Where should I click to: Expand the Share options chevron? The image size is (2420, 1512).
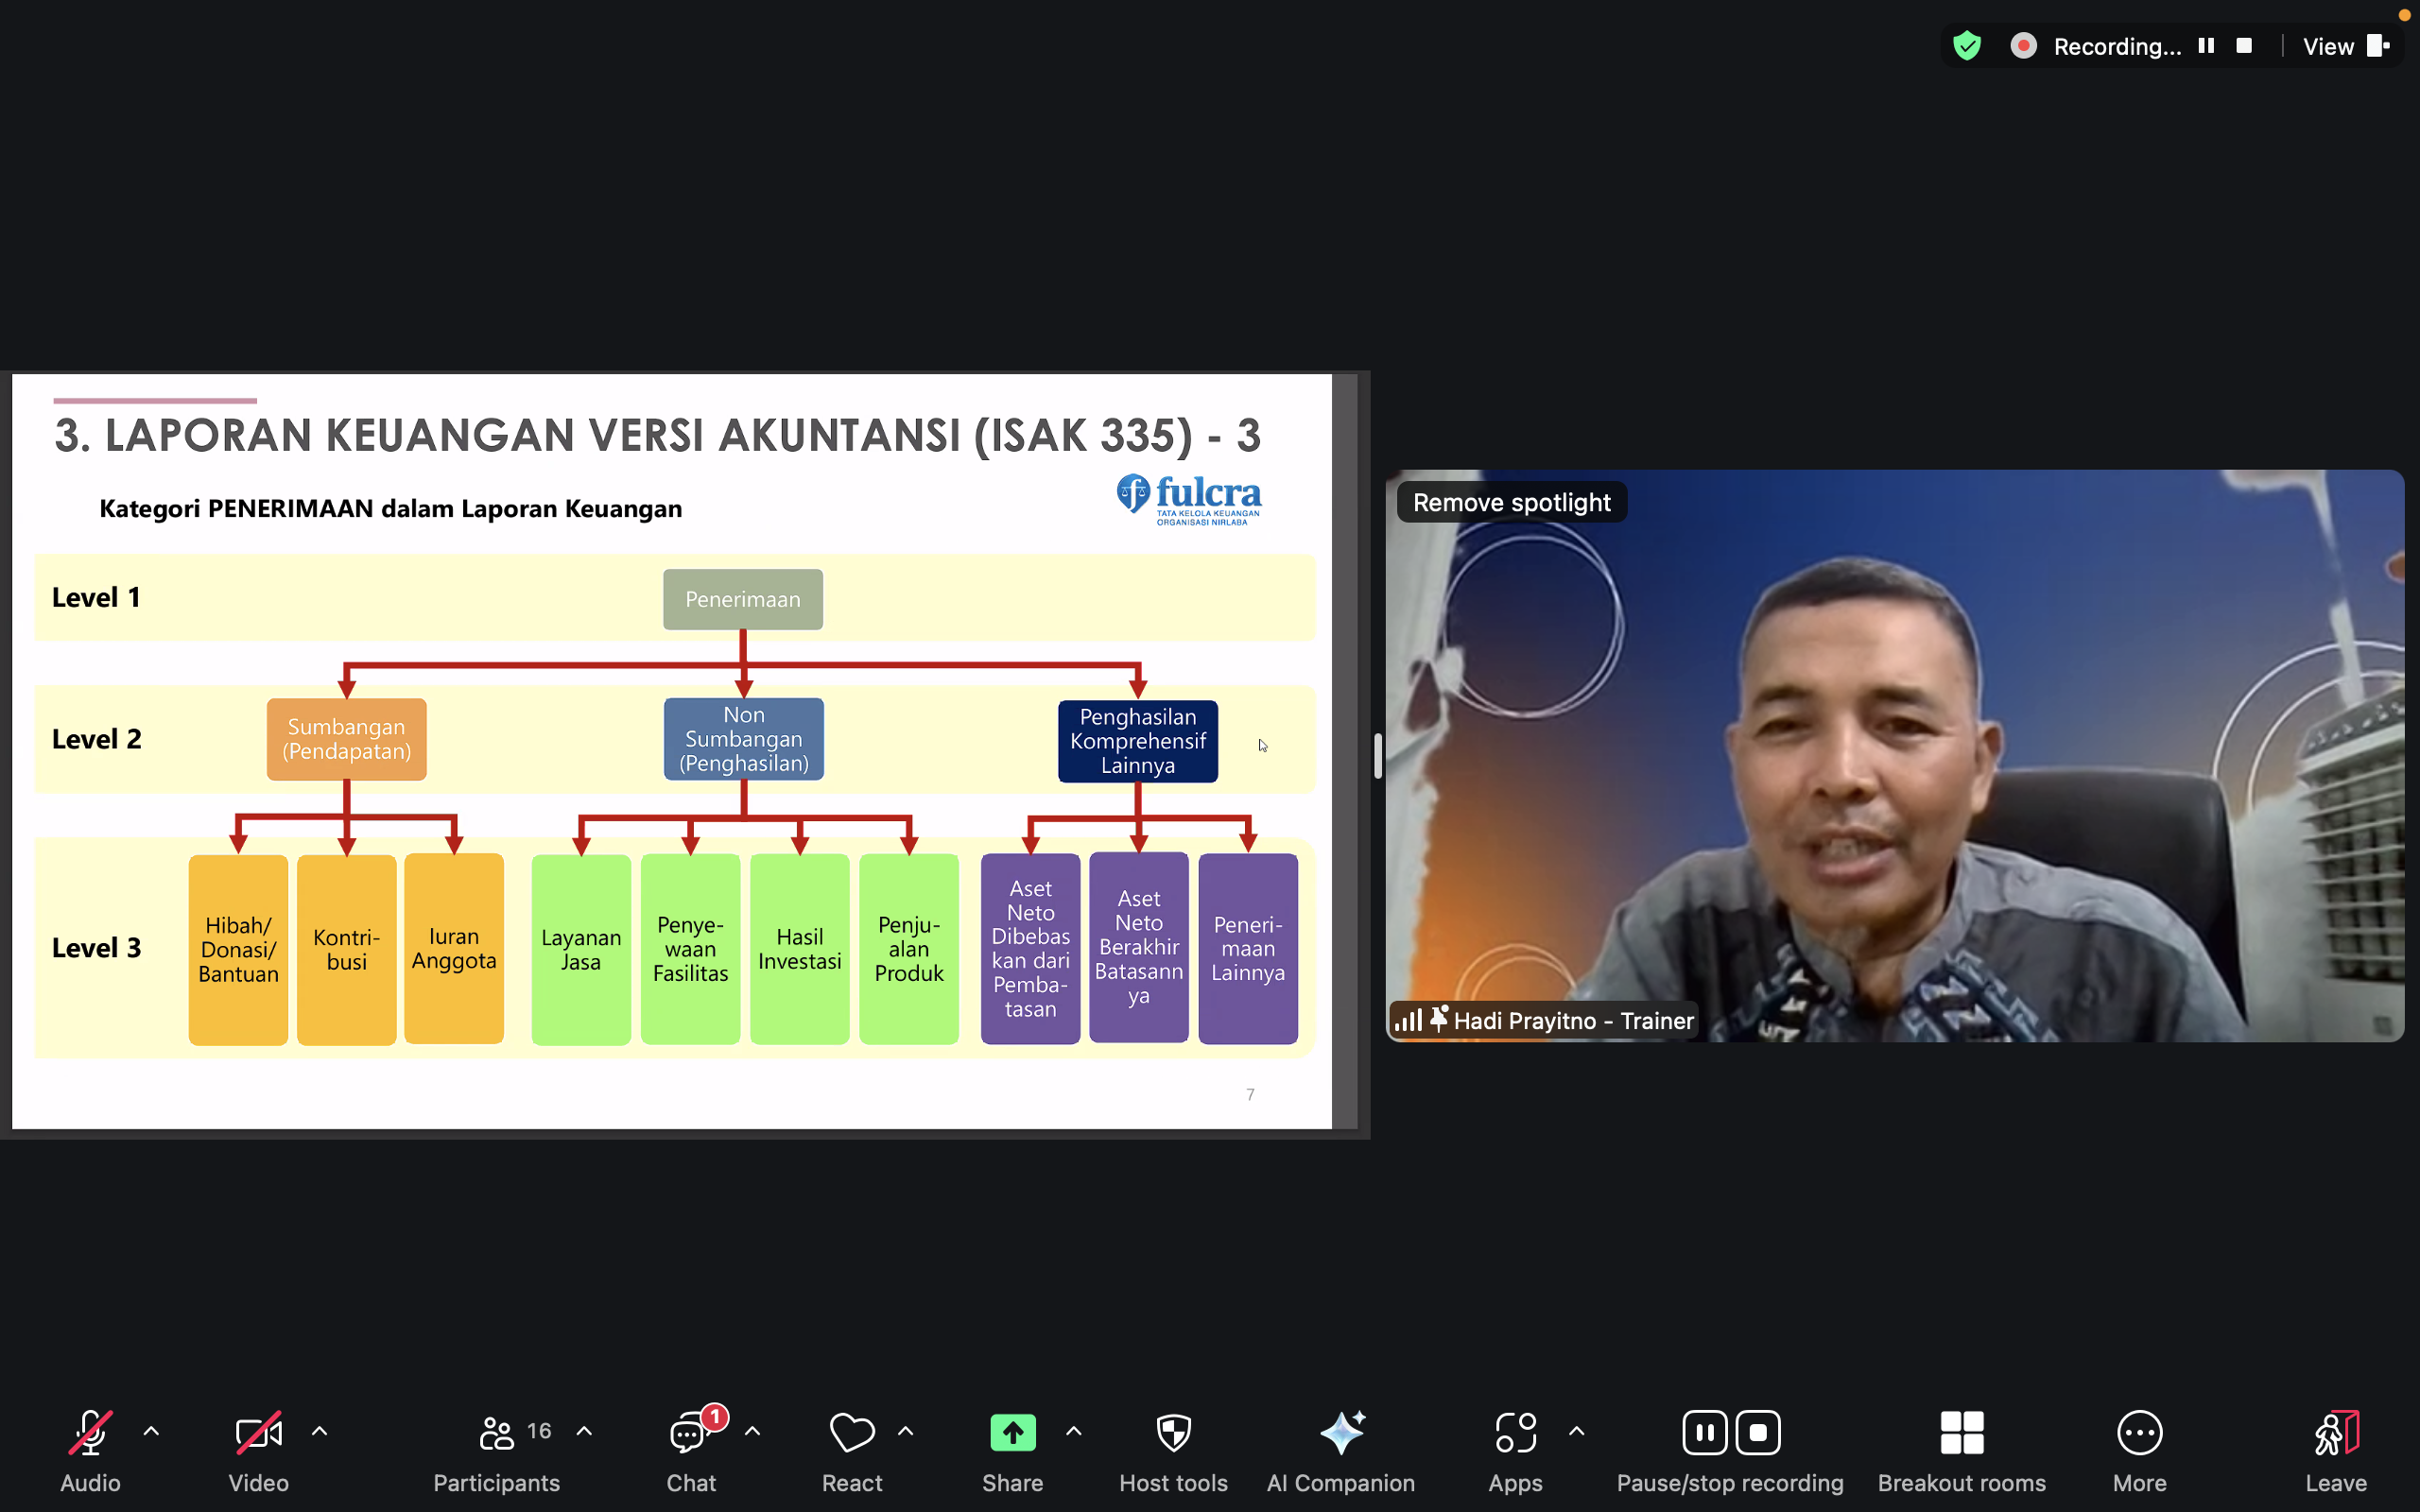pyautogui.click(x=1074, y=1431)
